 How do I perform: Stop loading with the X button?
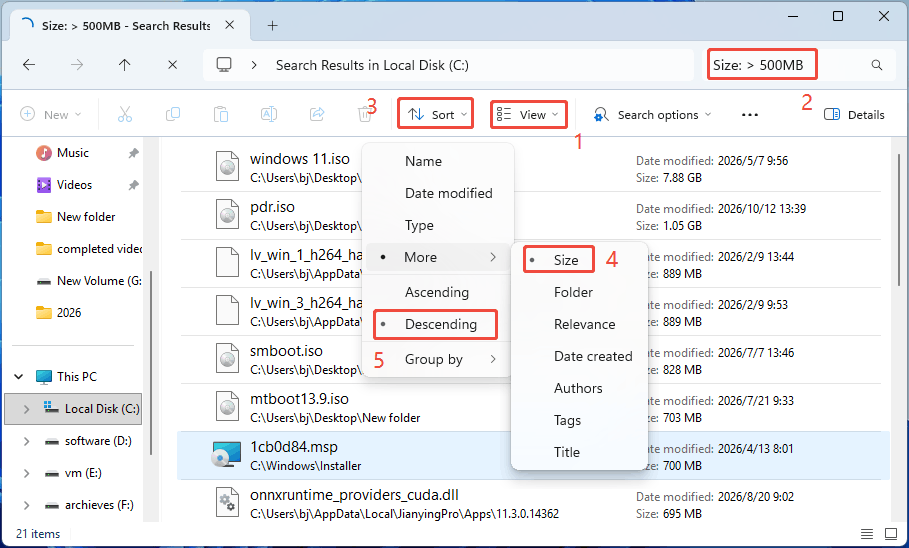[172, 65]
